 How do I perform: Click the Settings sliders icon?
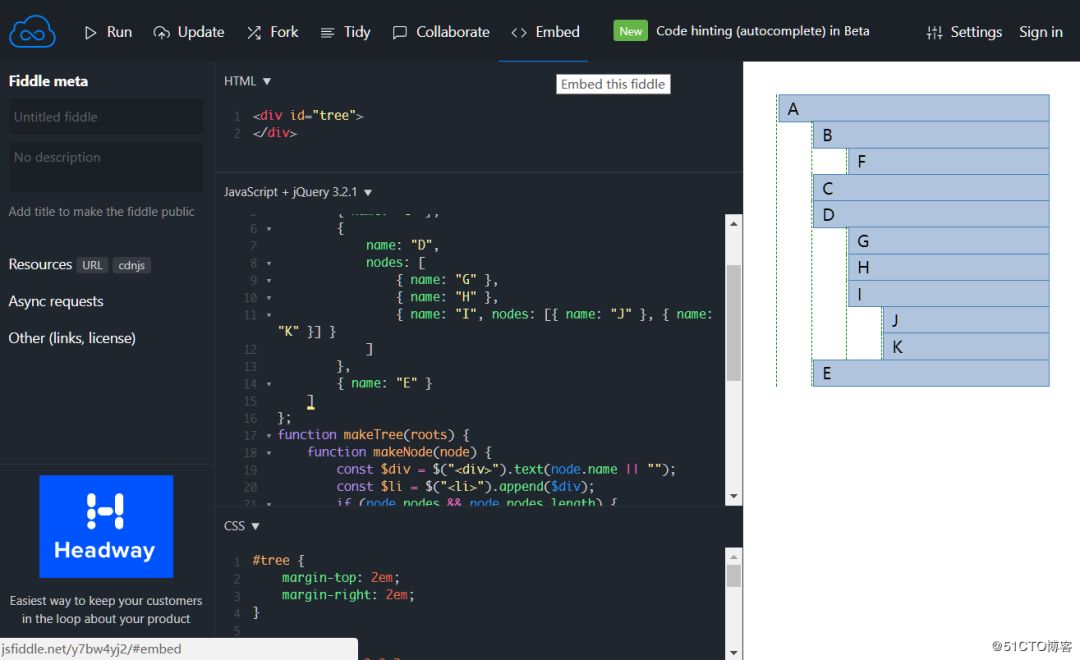(x=934, y=32)
